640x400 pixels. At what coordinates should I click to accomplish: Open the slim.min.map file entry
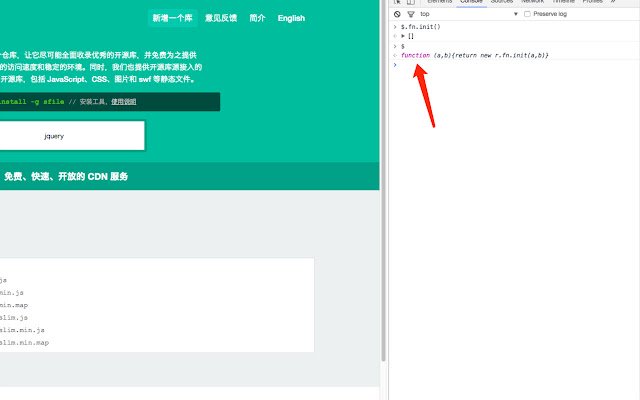tap(24, 342)
